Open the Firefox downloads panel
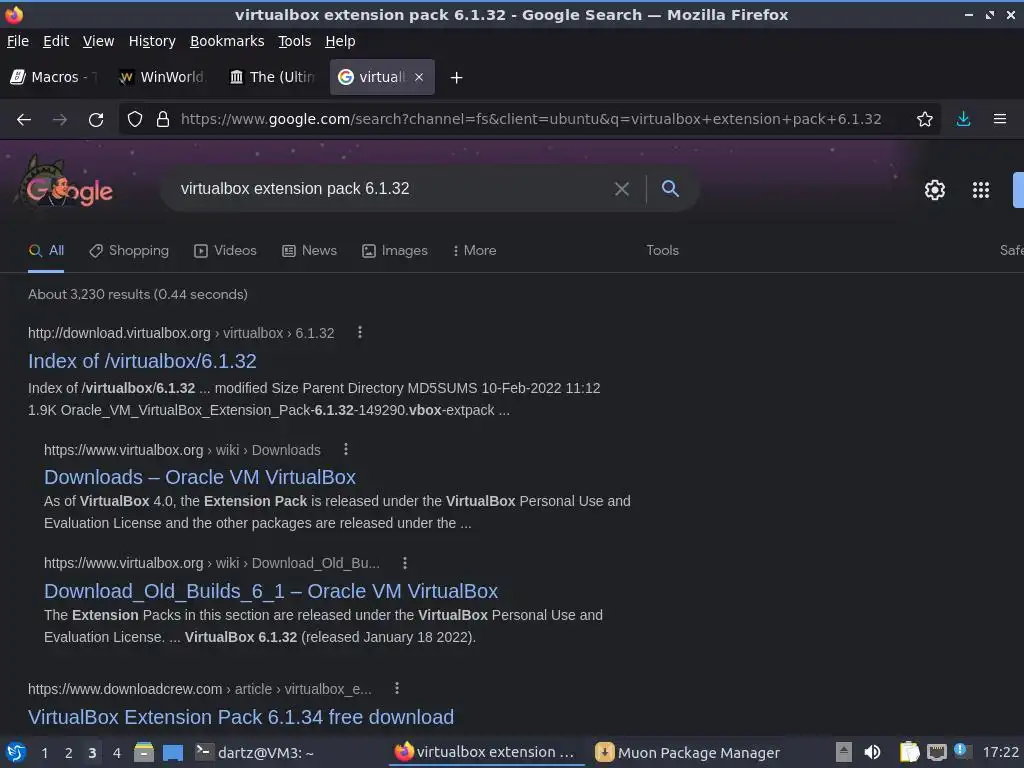Viewport: 1024px width, 768px height. coord(963,120)
